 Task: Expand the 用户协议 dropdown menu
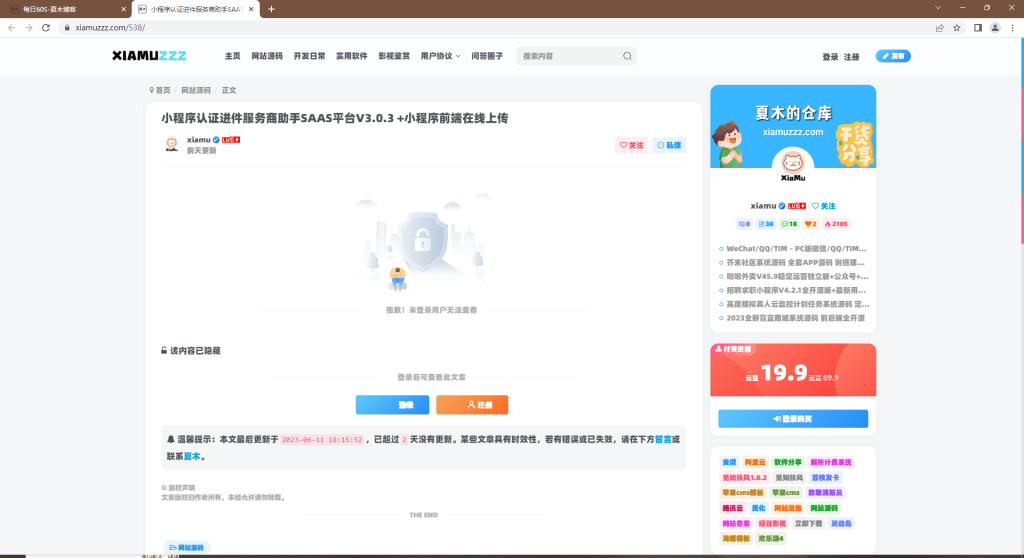pos(440,56)
